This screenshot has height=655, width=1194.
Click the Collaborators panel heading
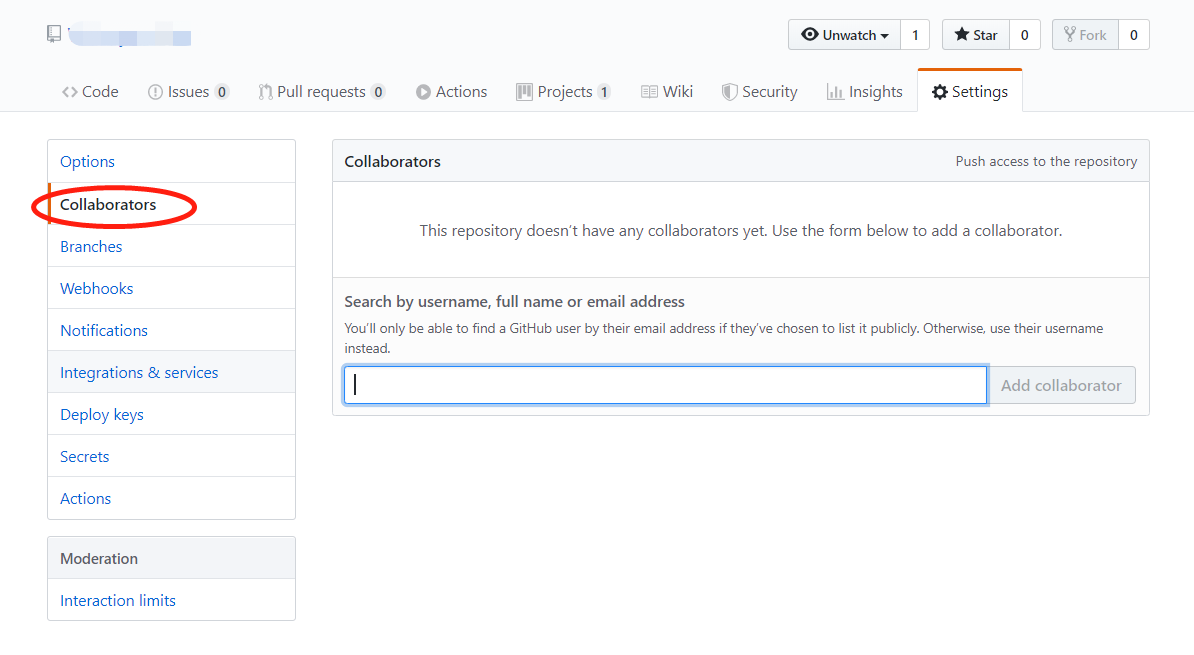392,161
